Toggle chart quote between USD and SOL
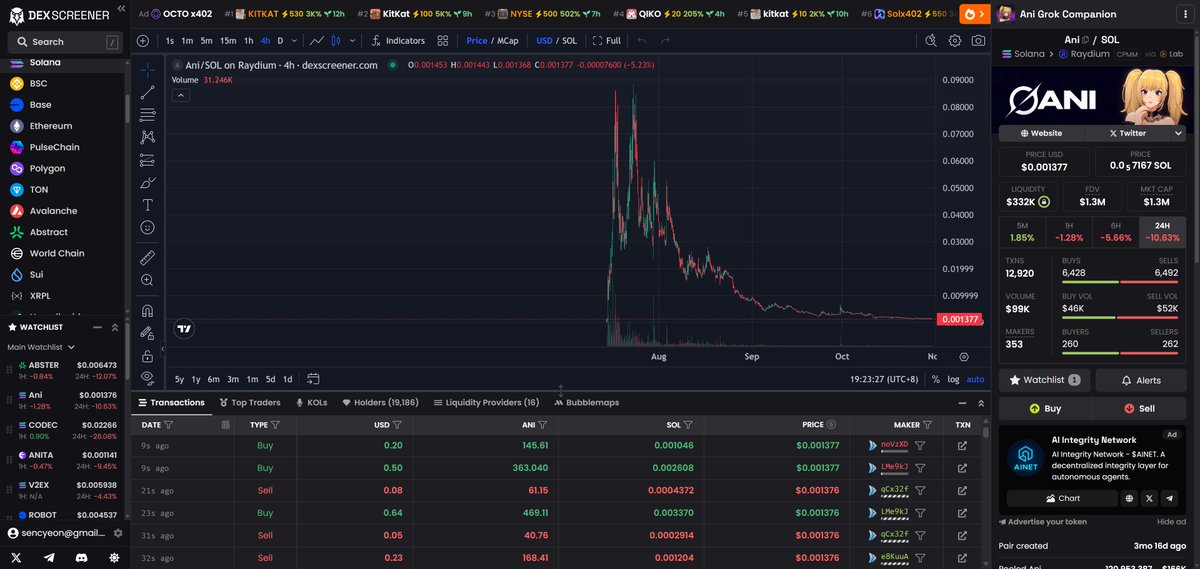Viewport: 1200px width, 569px height. pyautogui.click(x=556, y=41)
